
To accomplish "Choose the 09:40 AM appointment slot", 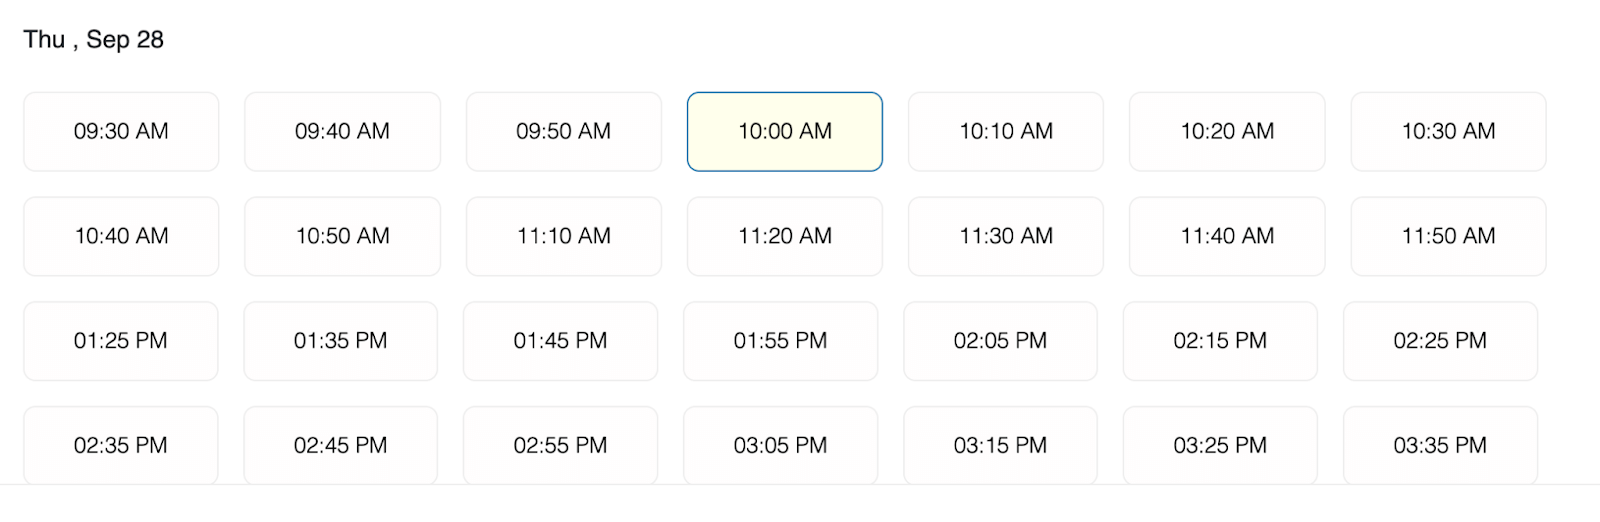I will coord(342,132).
